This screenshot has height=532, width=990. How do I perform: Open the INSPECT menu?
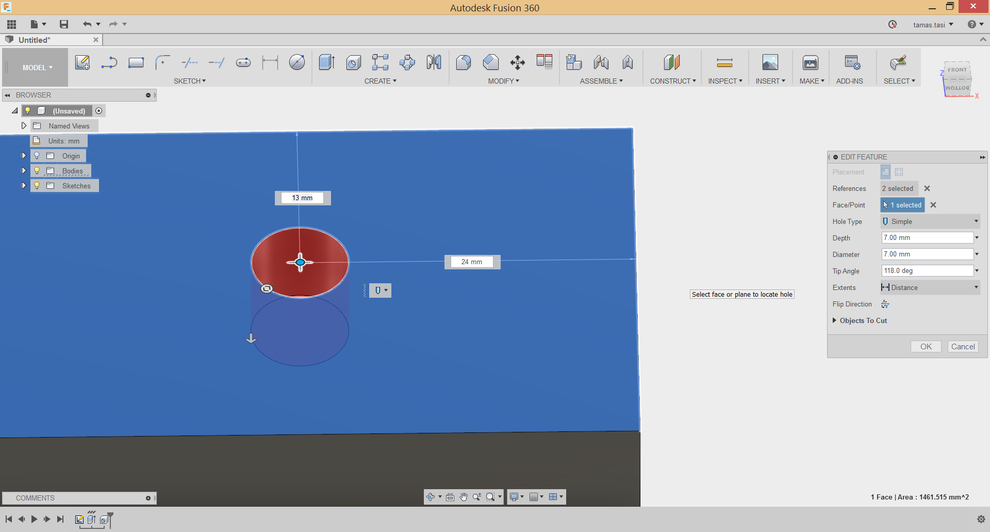[725, 81]
